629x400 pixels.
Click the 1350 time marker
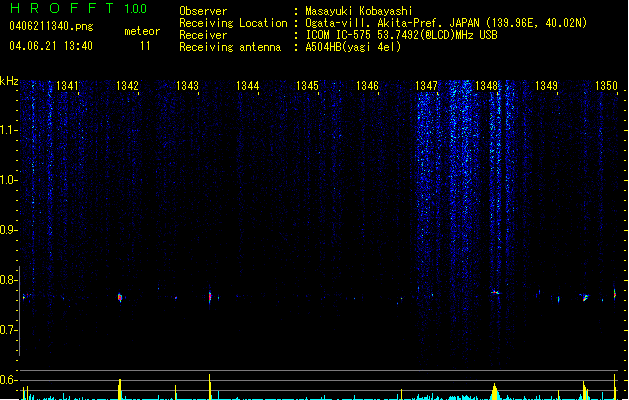point(606,86)
